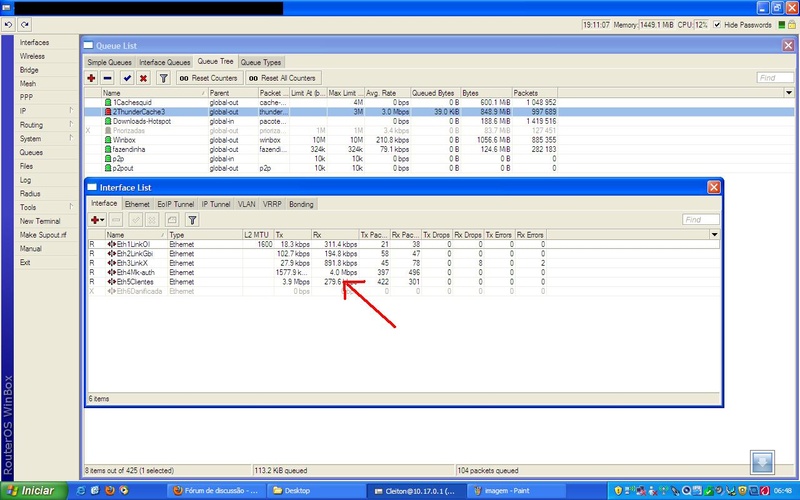Click the redo arrow in WinBox toolbar

pos(24,23)
